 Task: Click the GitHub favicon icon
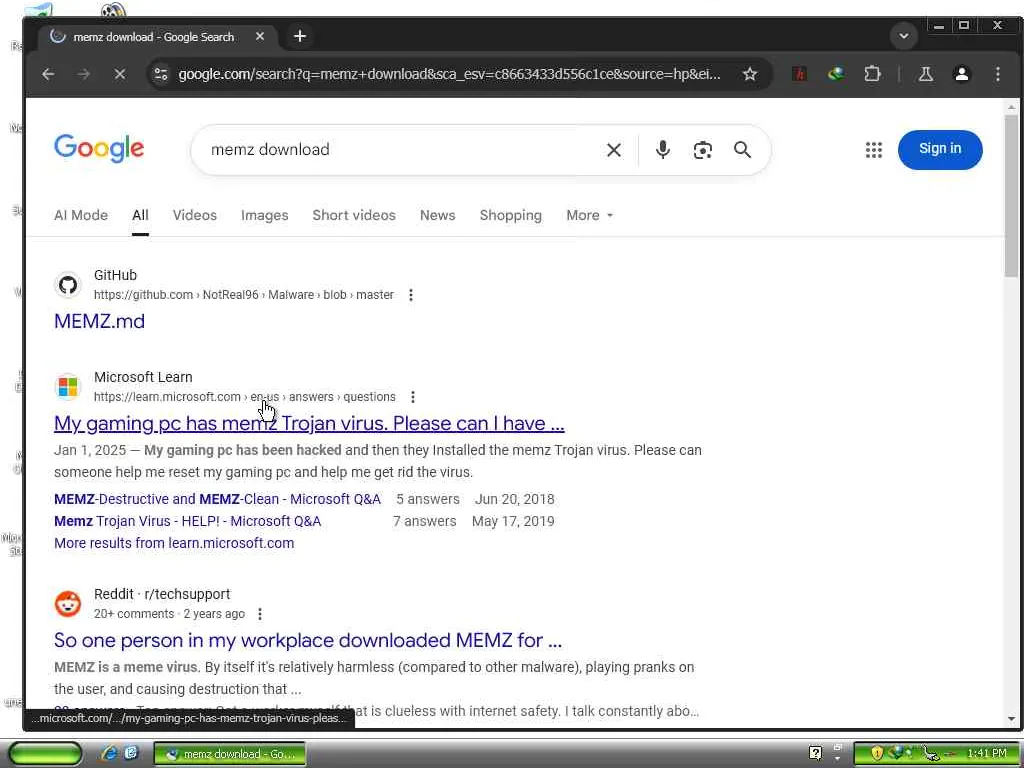click(68, 285)
